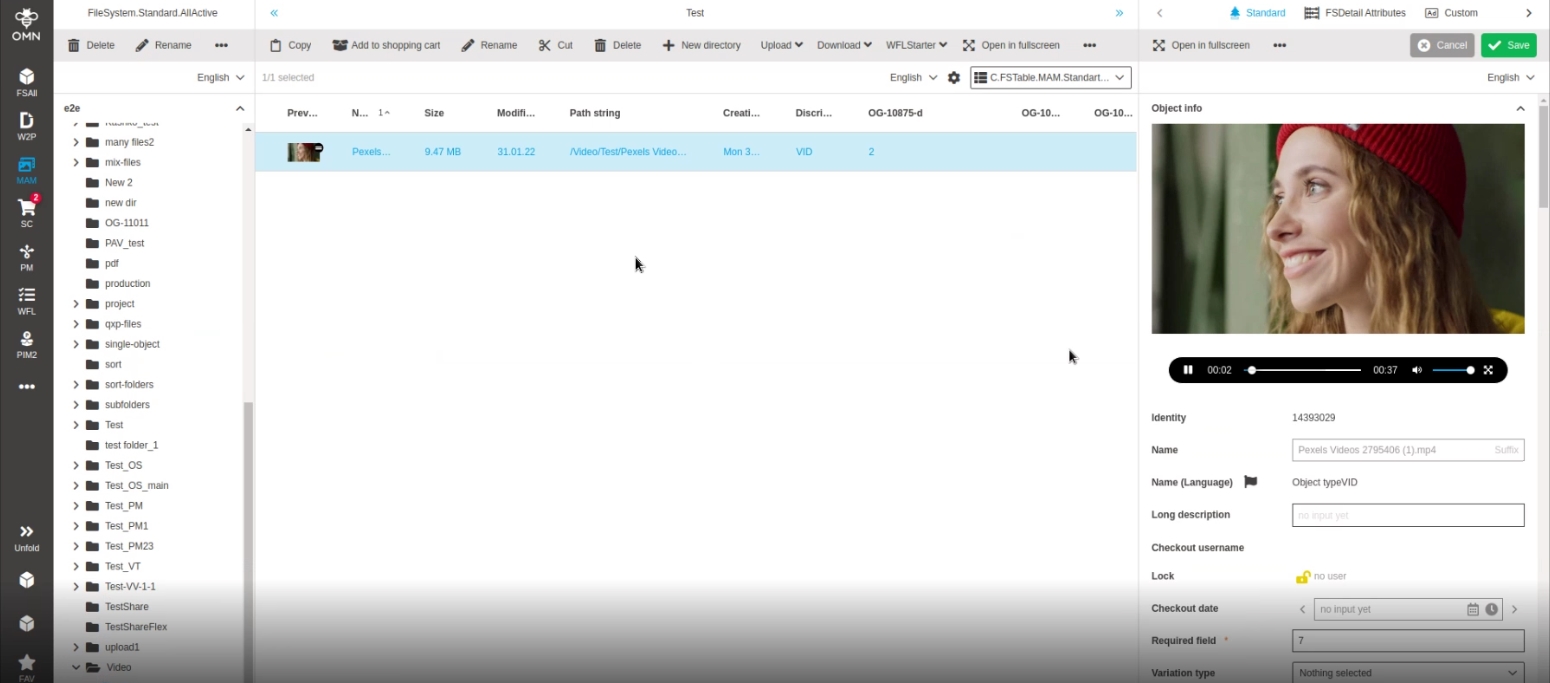Image resolution: width=1550 pixels, height=683 pixels.
Task: Click Cut in center toolbar
Action: pos(555,45)
